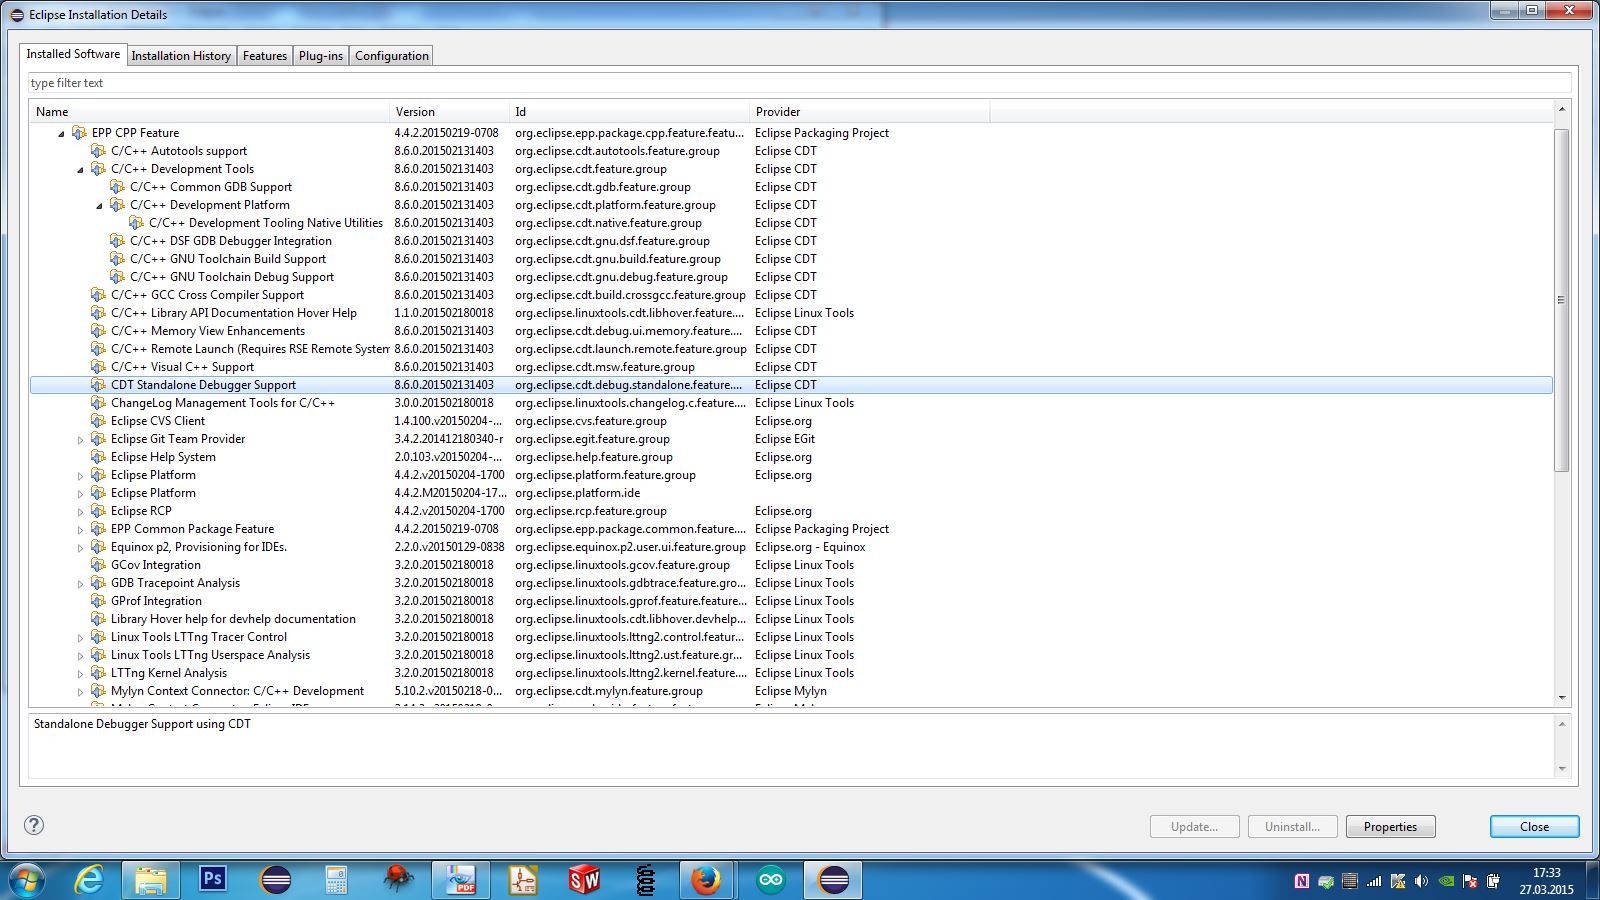Collapse the EPP CPP Feature tree node
1600x900 pixels.
(x=61, y=133)
